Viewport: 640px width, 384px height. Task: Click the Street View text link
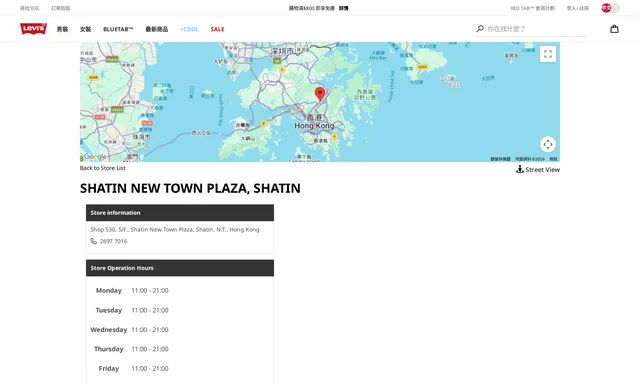point(542,169)
